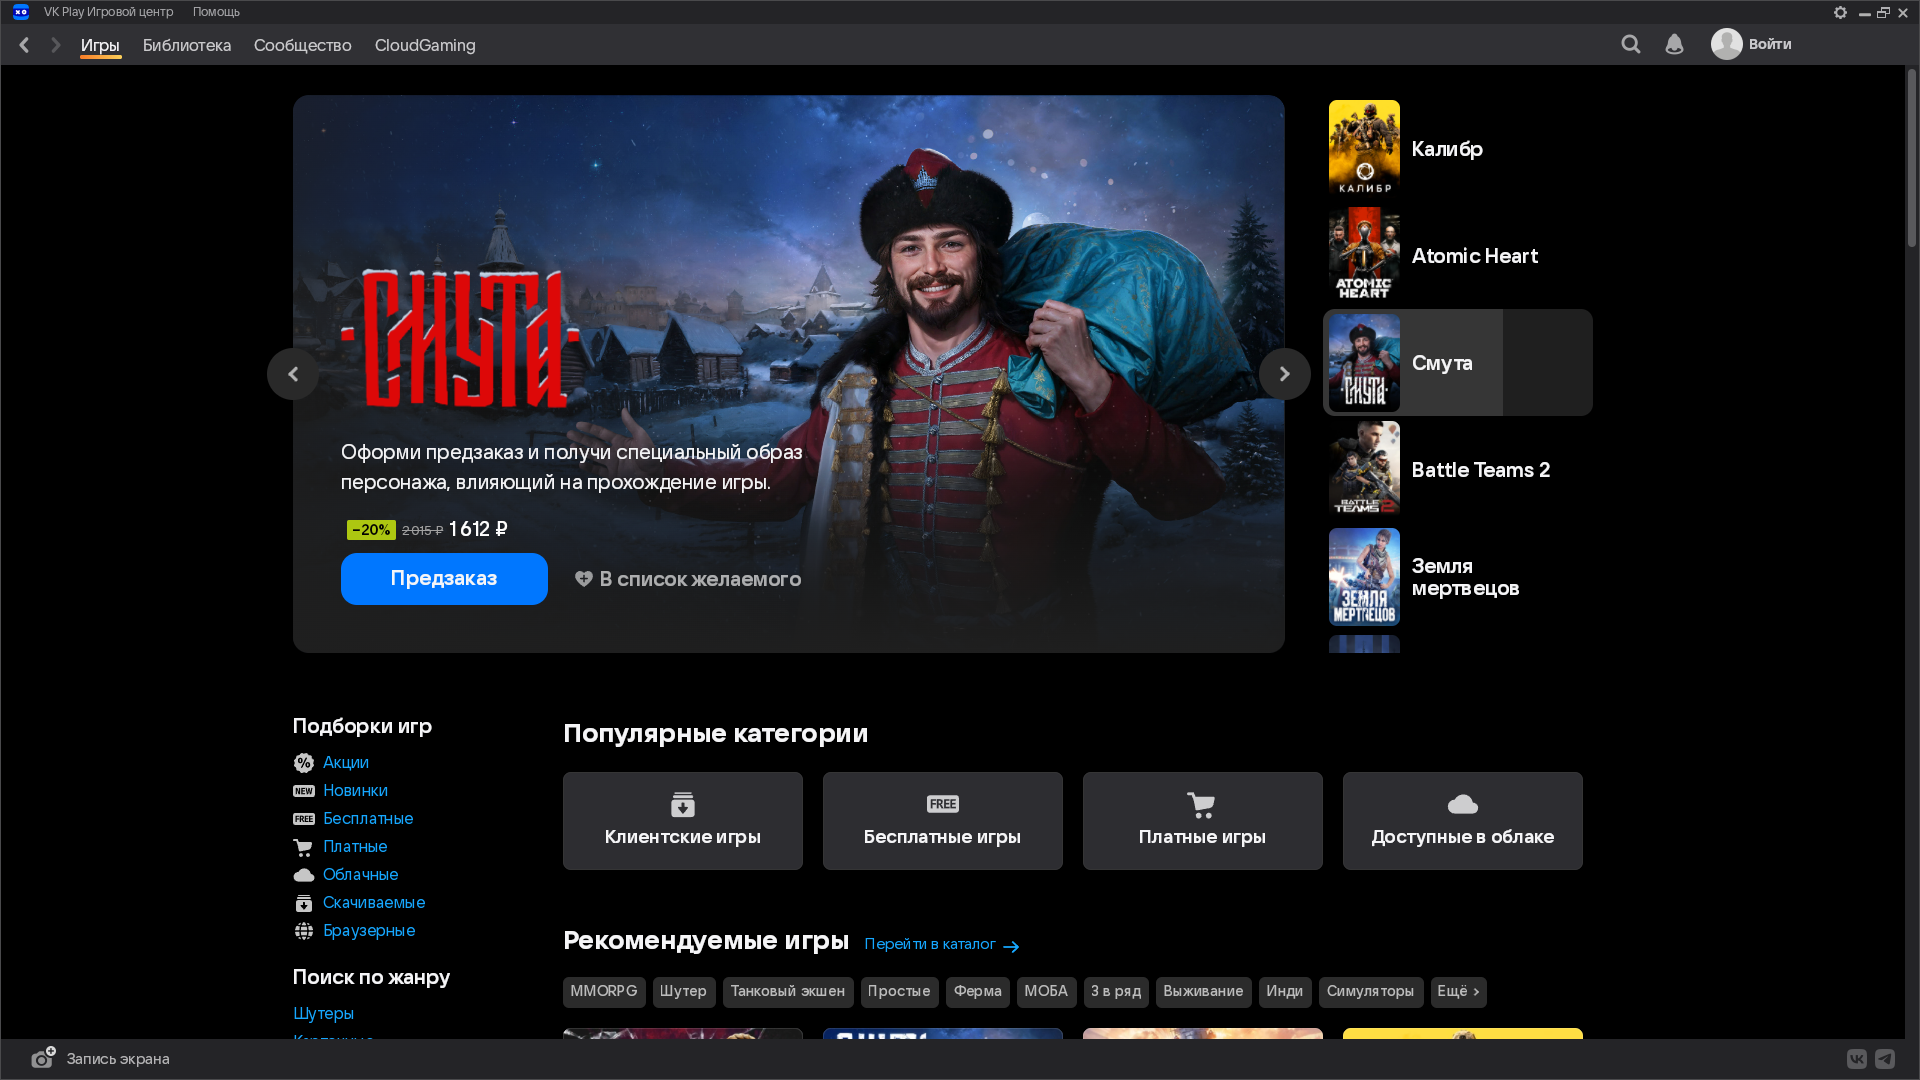Click the screen recording camera icon

coord(43,1058)
